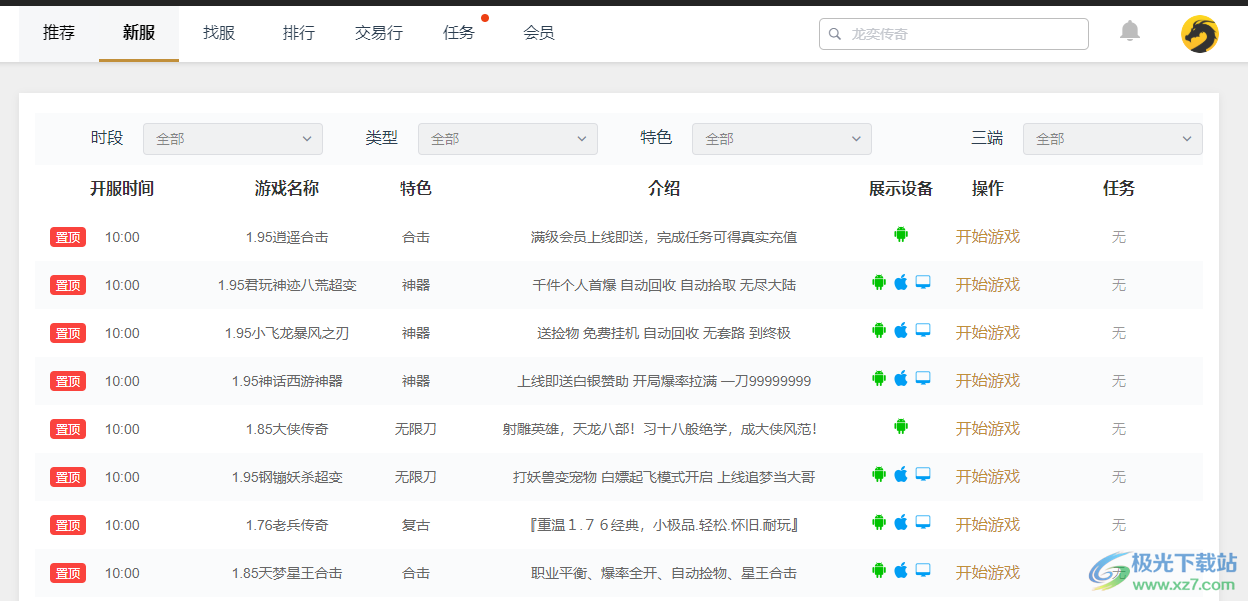Expand the 特色 filter dropdown

tap(782, 139)
